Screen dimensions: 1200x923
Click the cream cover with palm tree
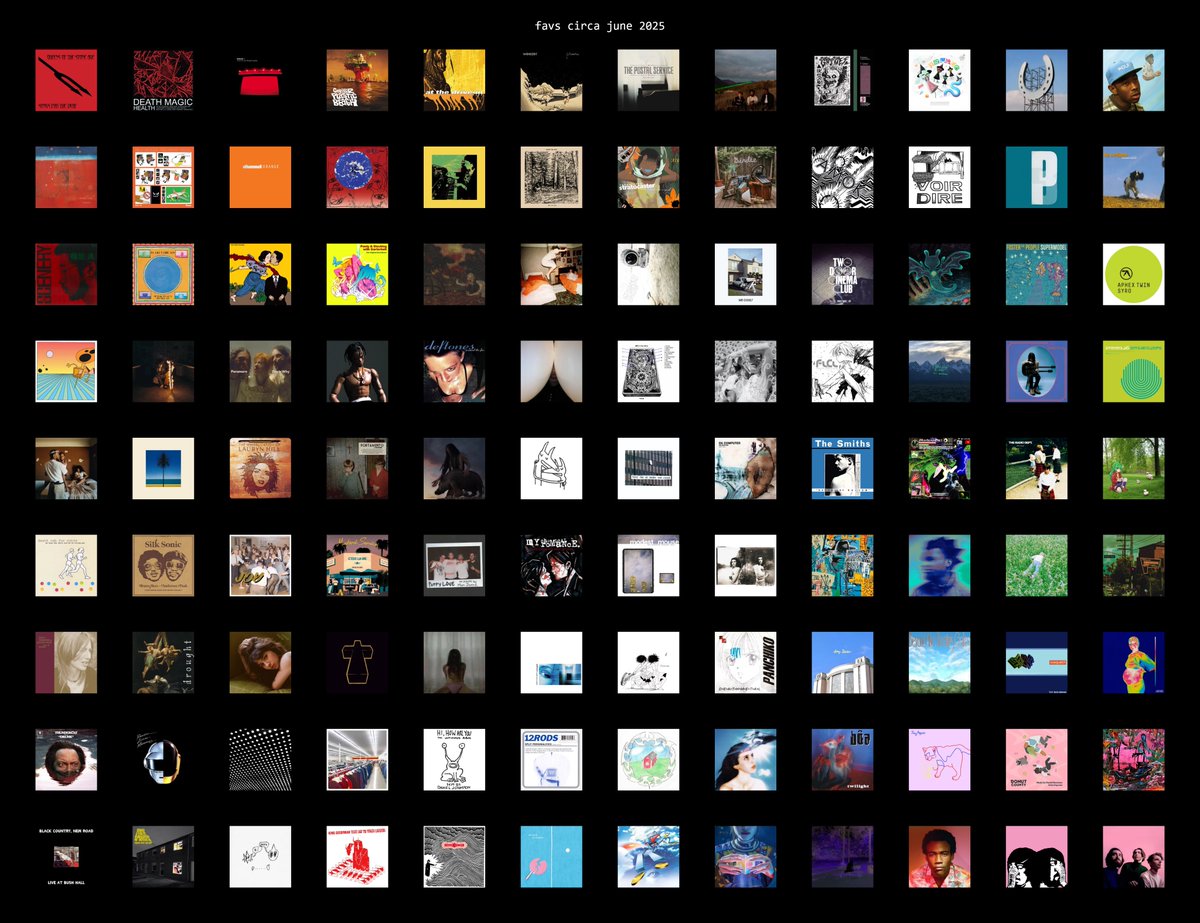[163, 468]
